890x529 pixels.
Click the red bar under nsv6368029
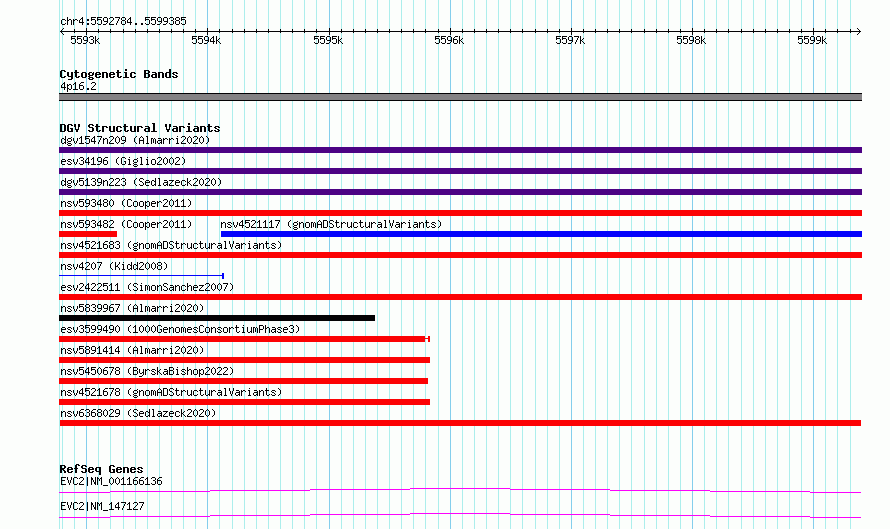[x=460, y=423]
